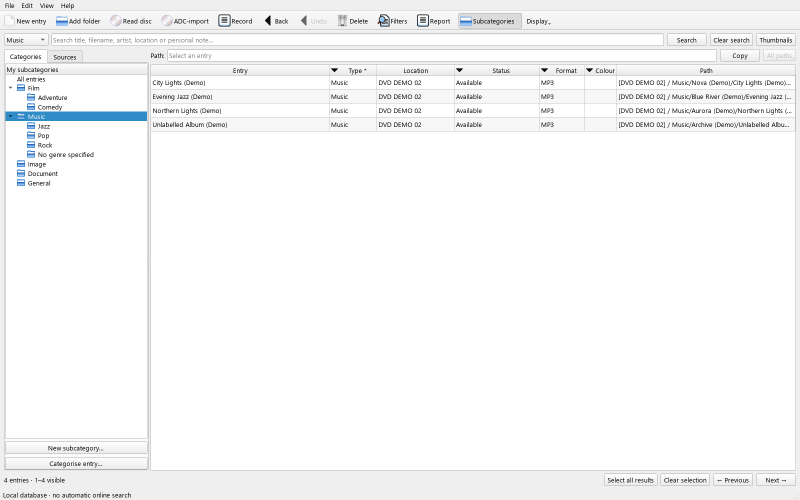The width and height of the screenshot is (800, 500).
Task: Go Back using the arrow icon
Action: (x=268, y=21)
